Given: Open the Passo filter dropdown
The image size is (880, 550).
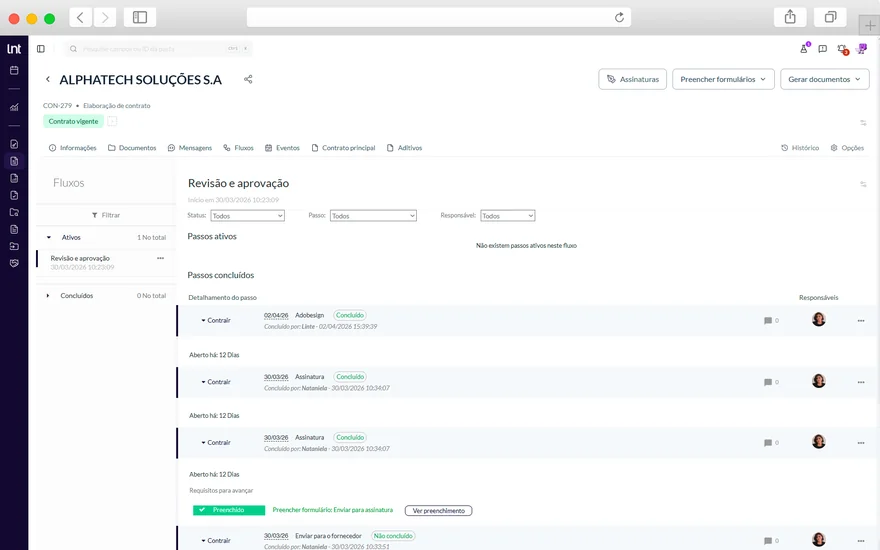Looking at the screenshot, I should pyautogui.click(x=373, y=216).
